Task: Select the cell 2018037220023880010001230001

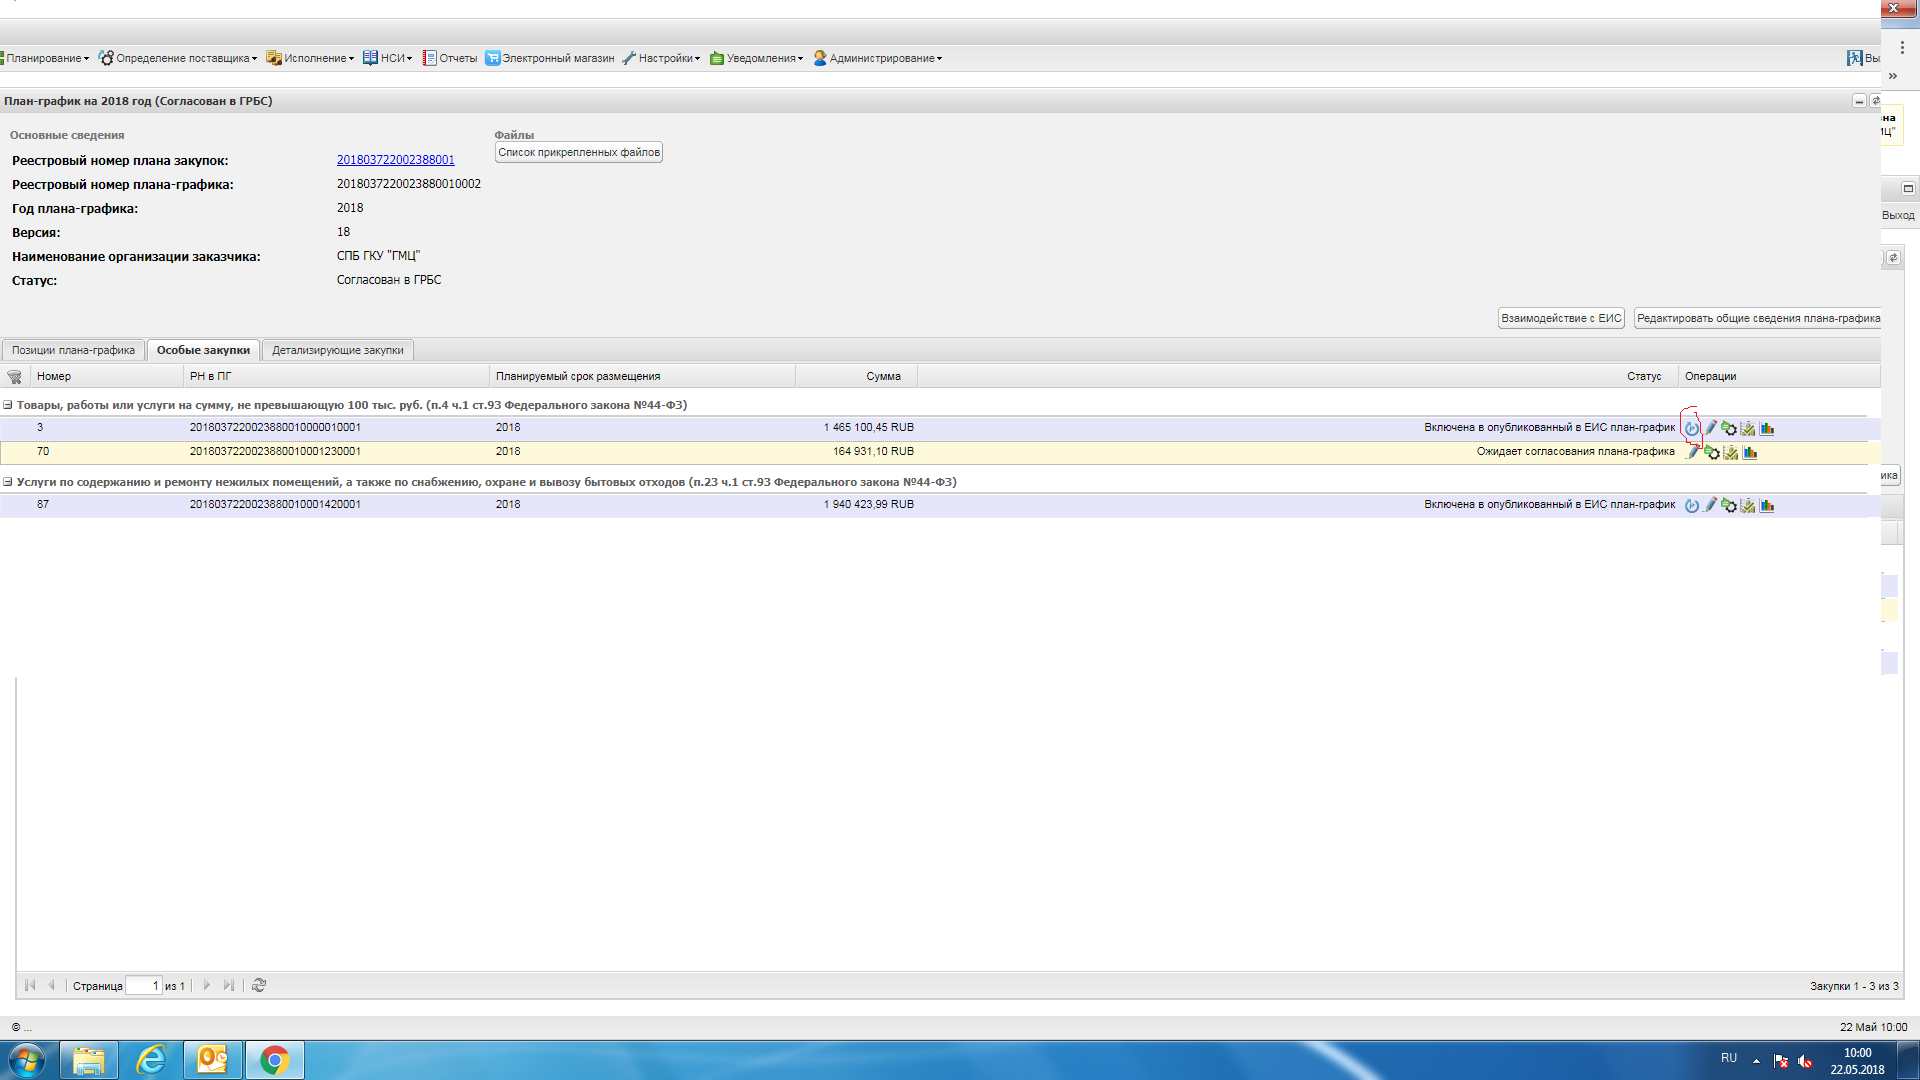Action: 275,451
